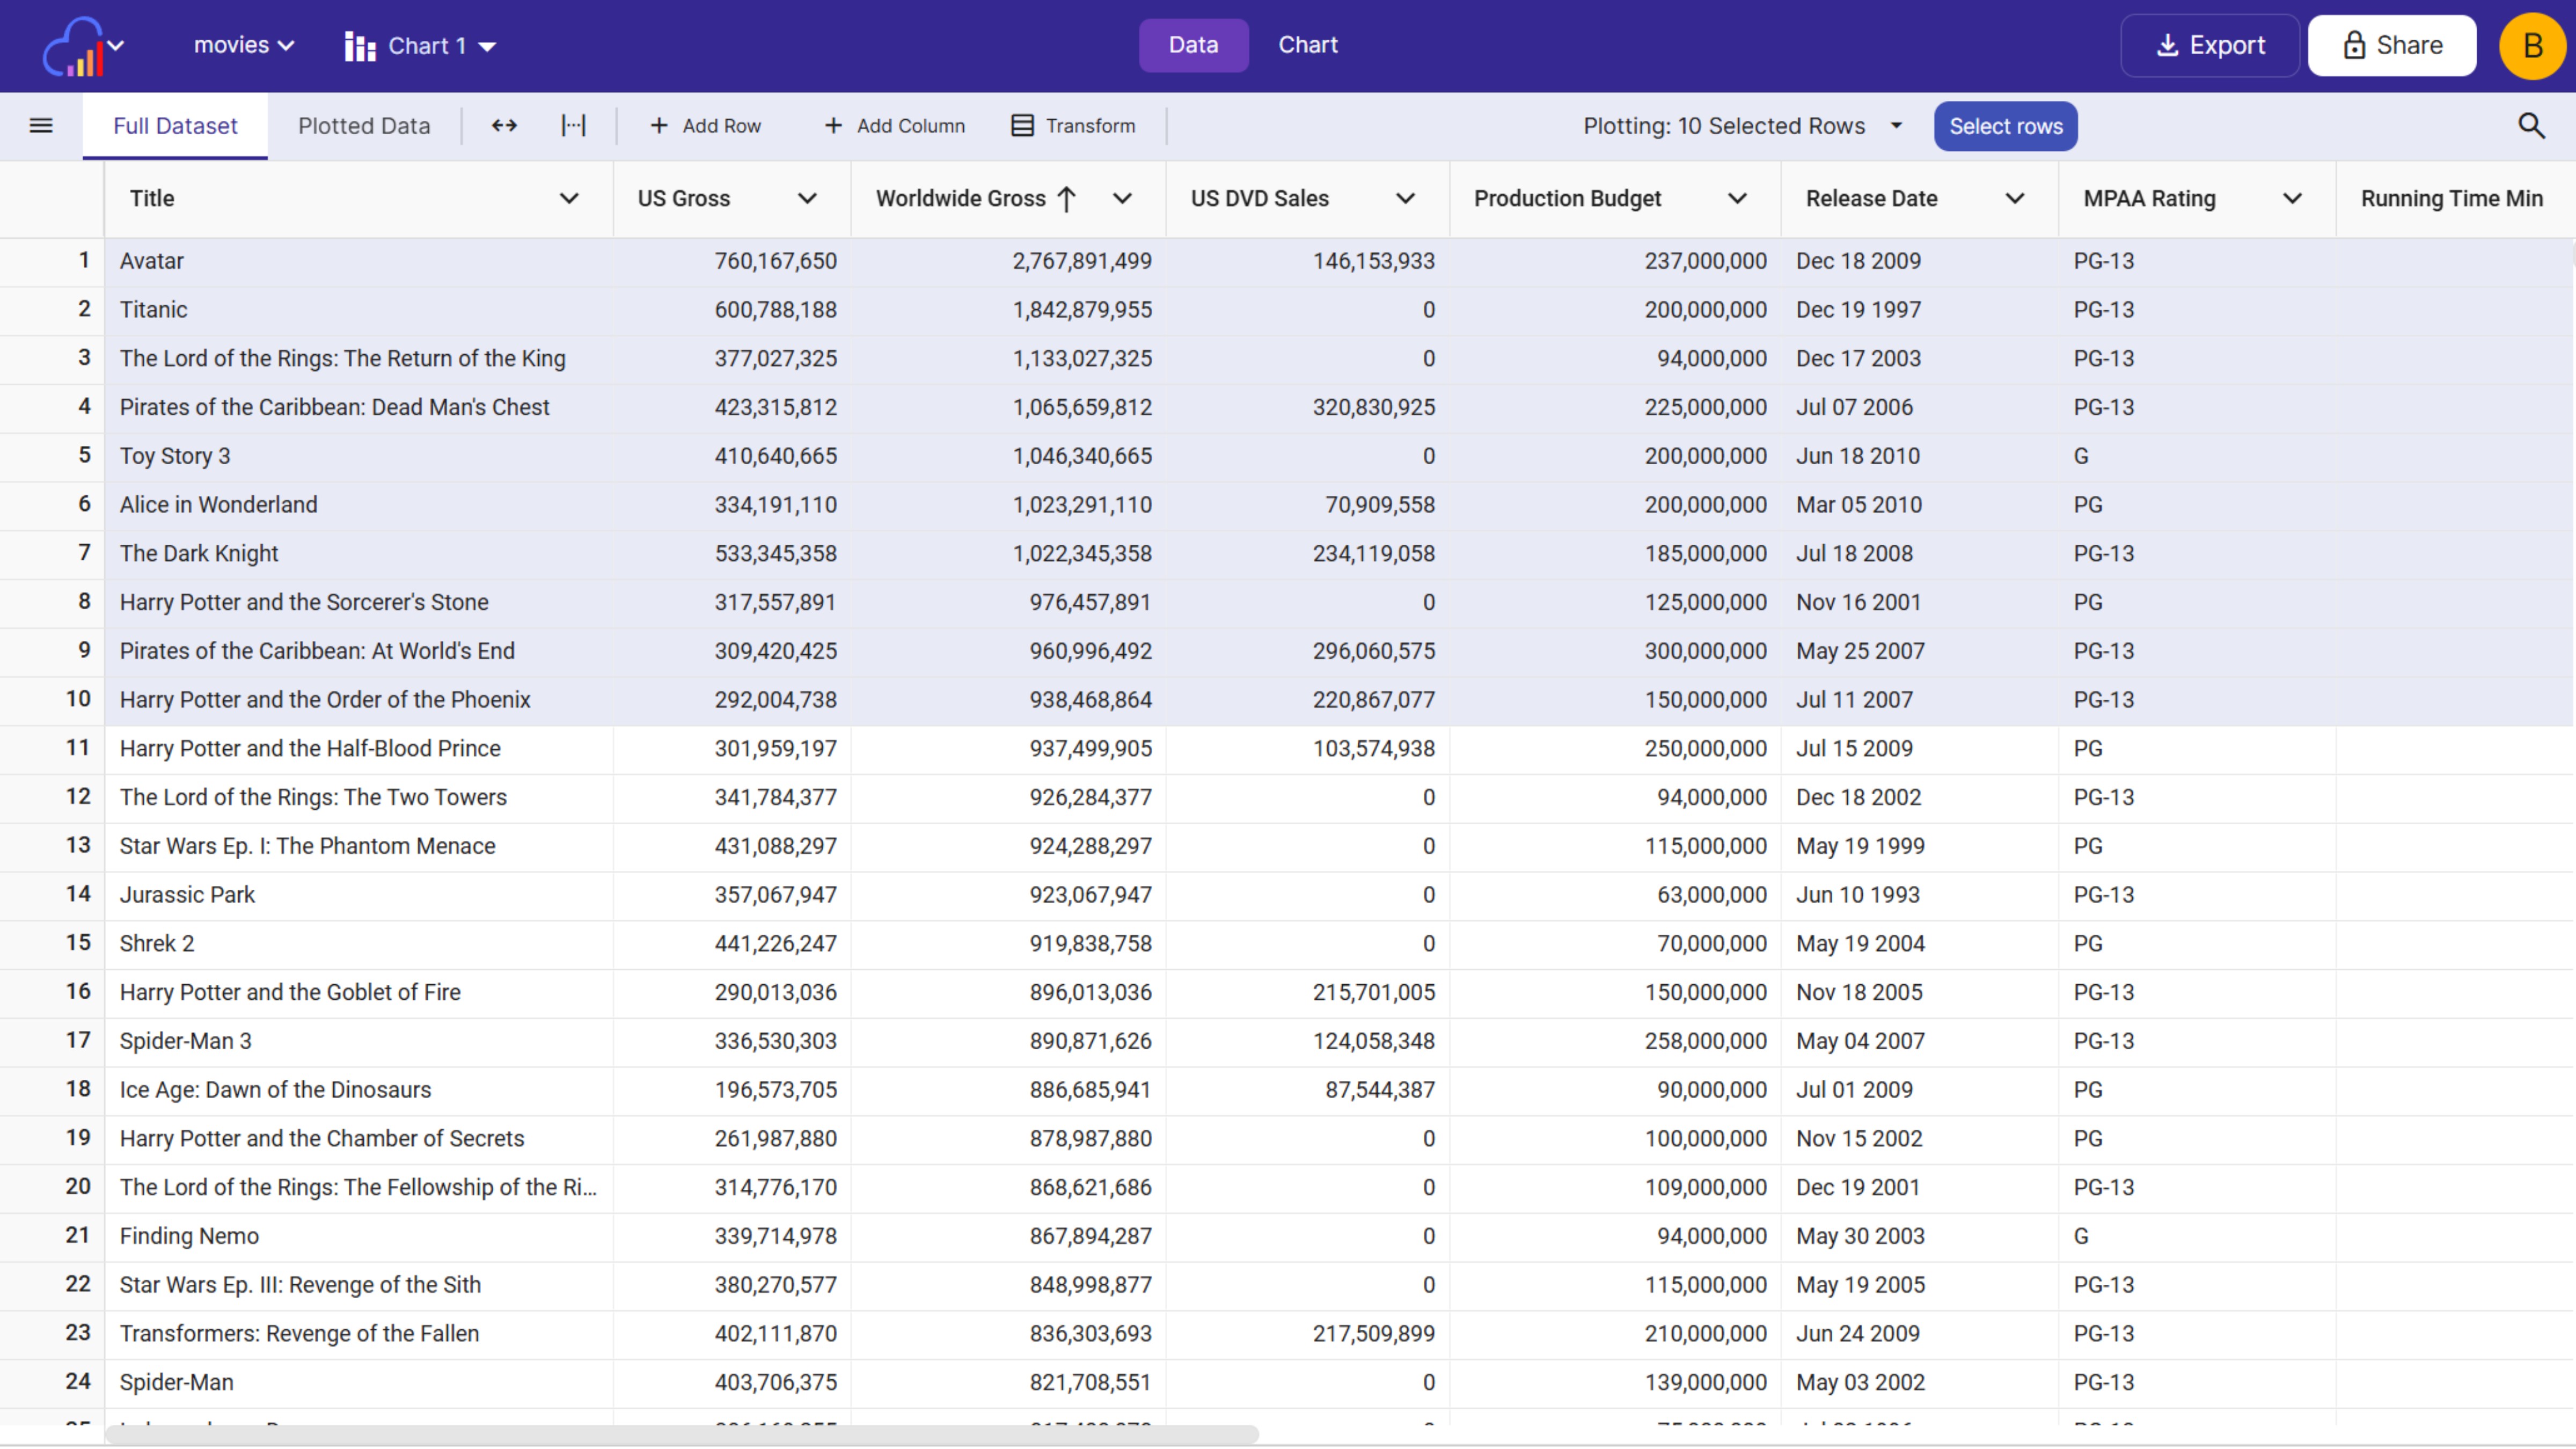Click Add Row

pos(705,126)
